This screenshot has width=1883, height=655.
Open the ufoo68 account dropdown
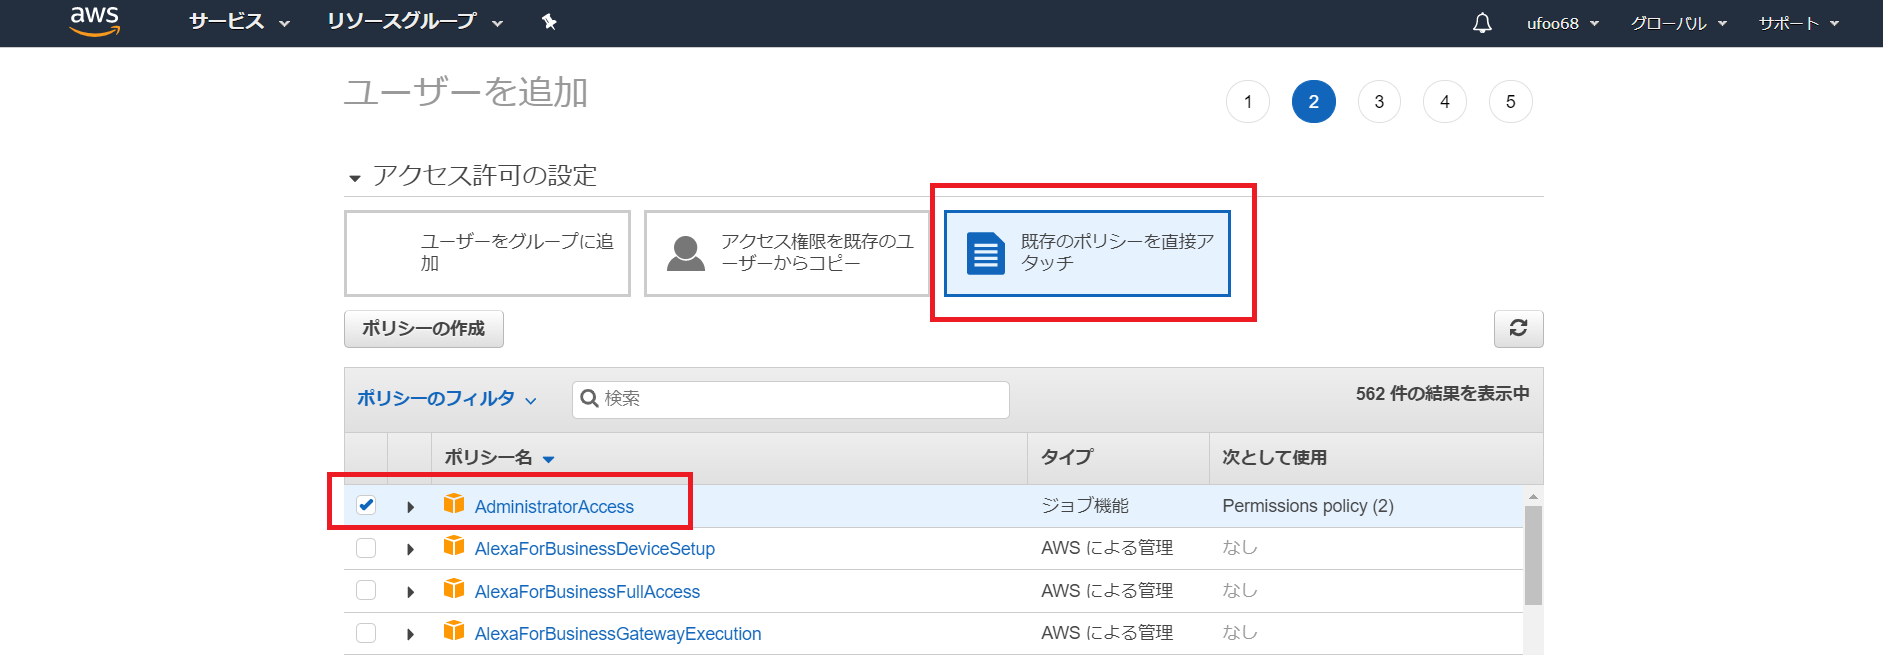click(x=1562, y=23)
